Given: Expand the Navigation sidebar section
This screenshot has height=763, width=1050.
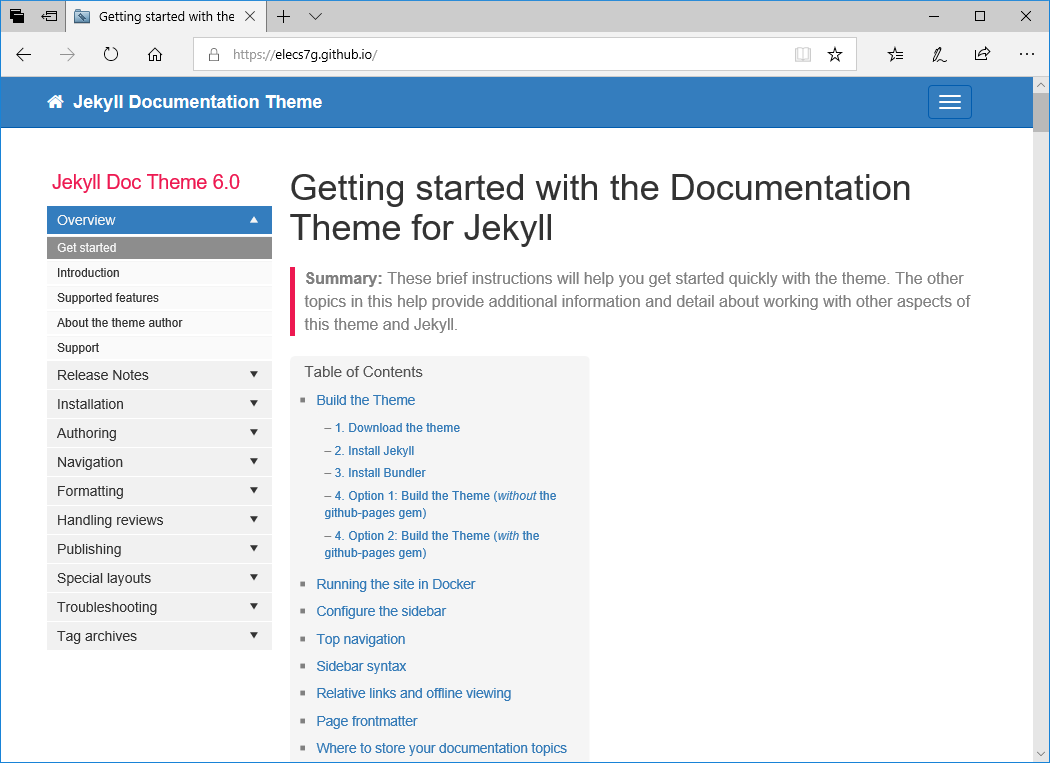Looking at the screenshot, I should click(x=159, y=462).
